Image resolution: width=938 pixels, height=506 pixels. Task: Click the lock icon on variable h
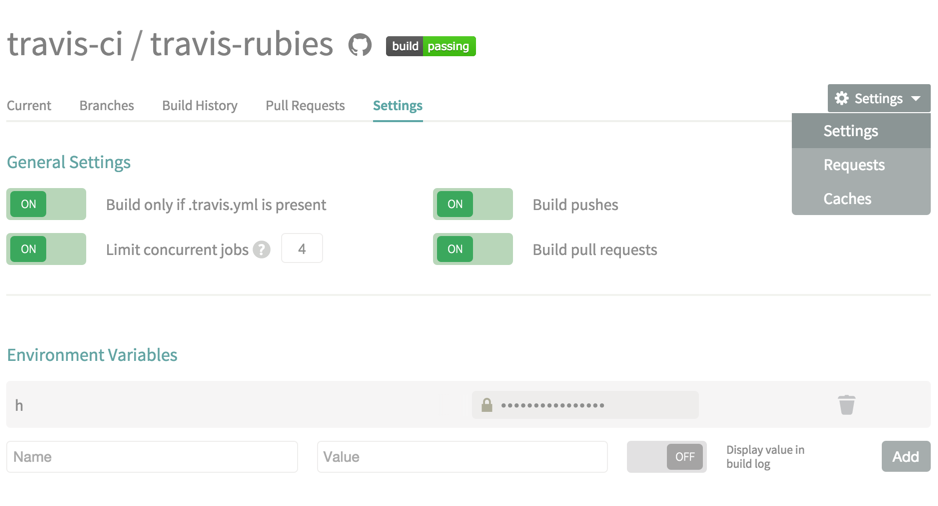pos(487,405)
